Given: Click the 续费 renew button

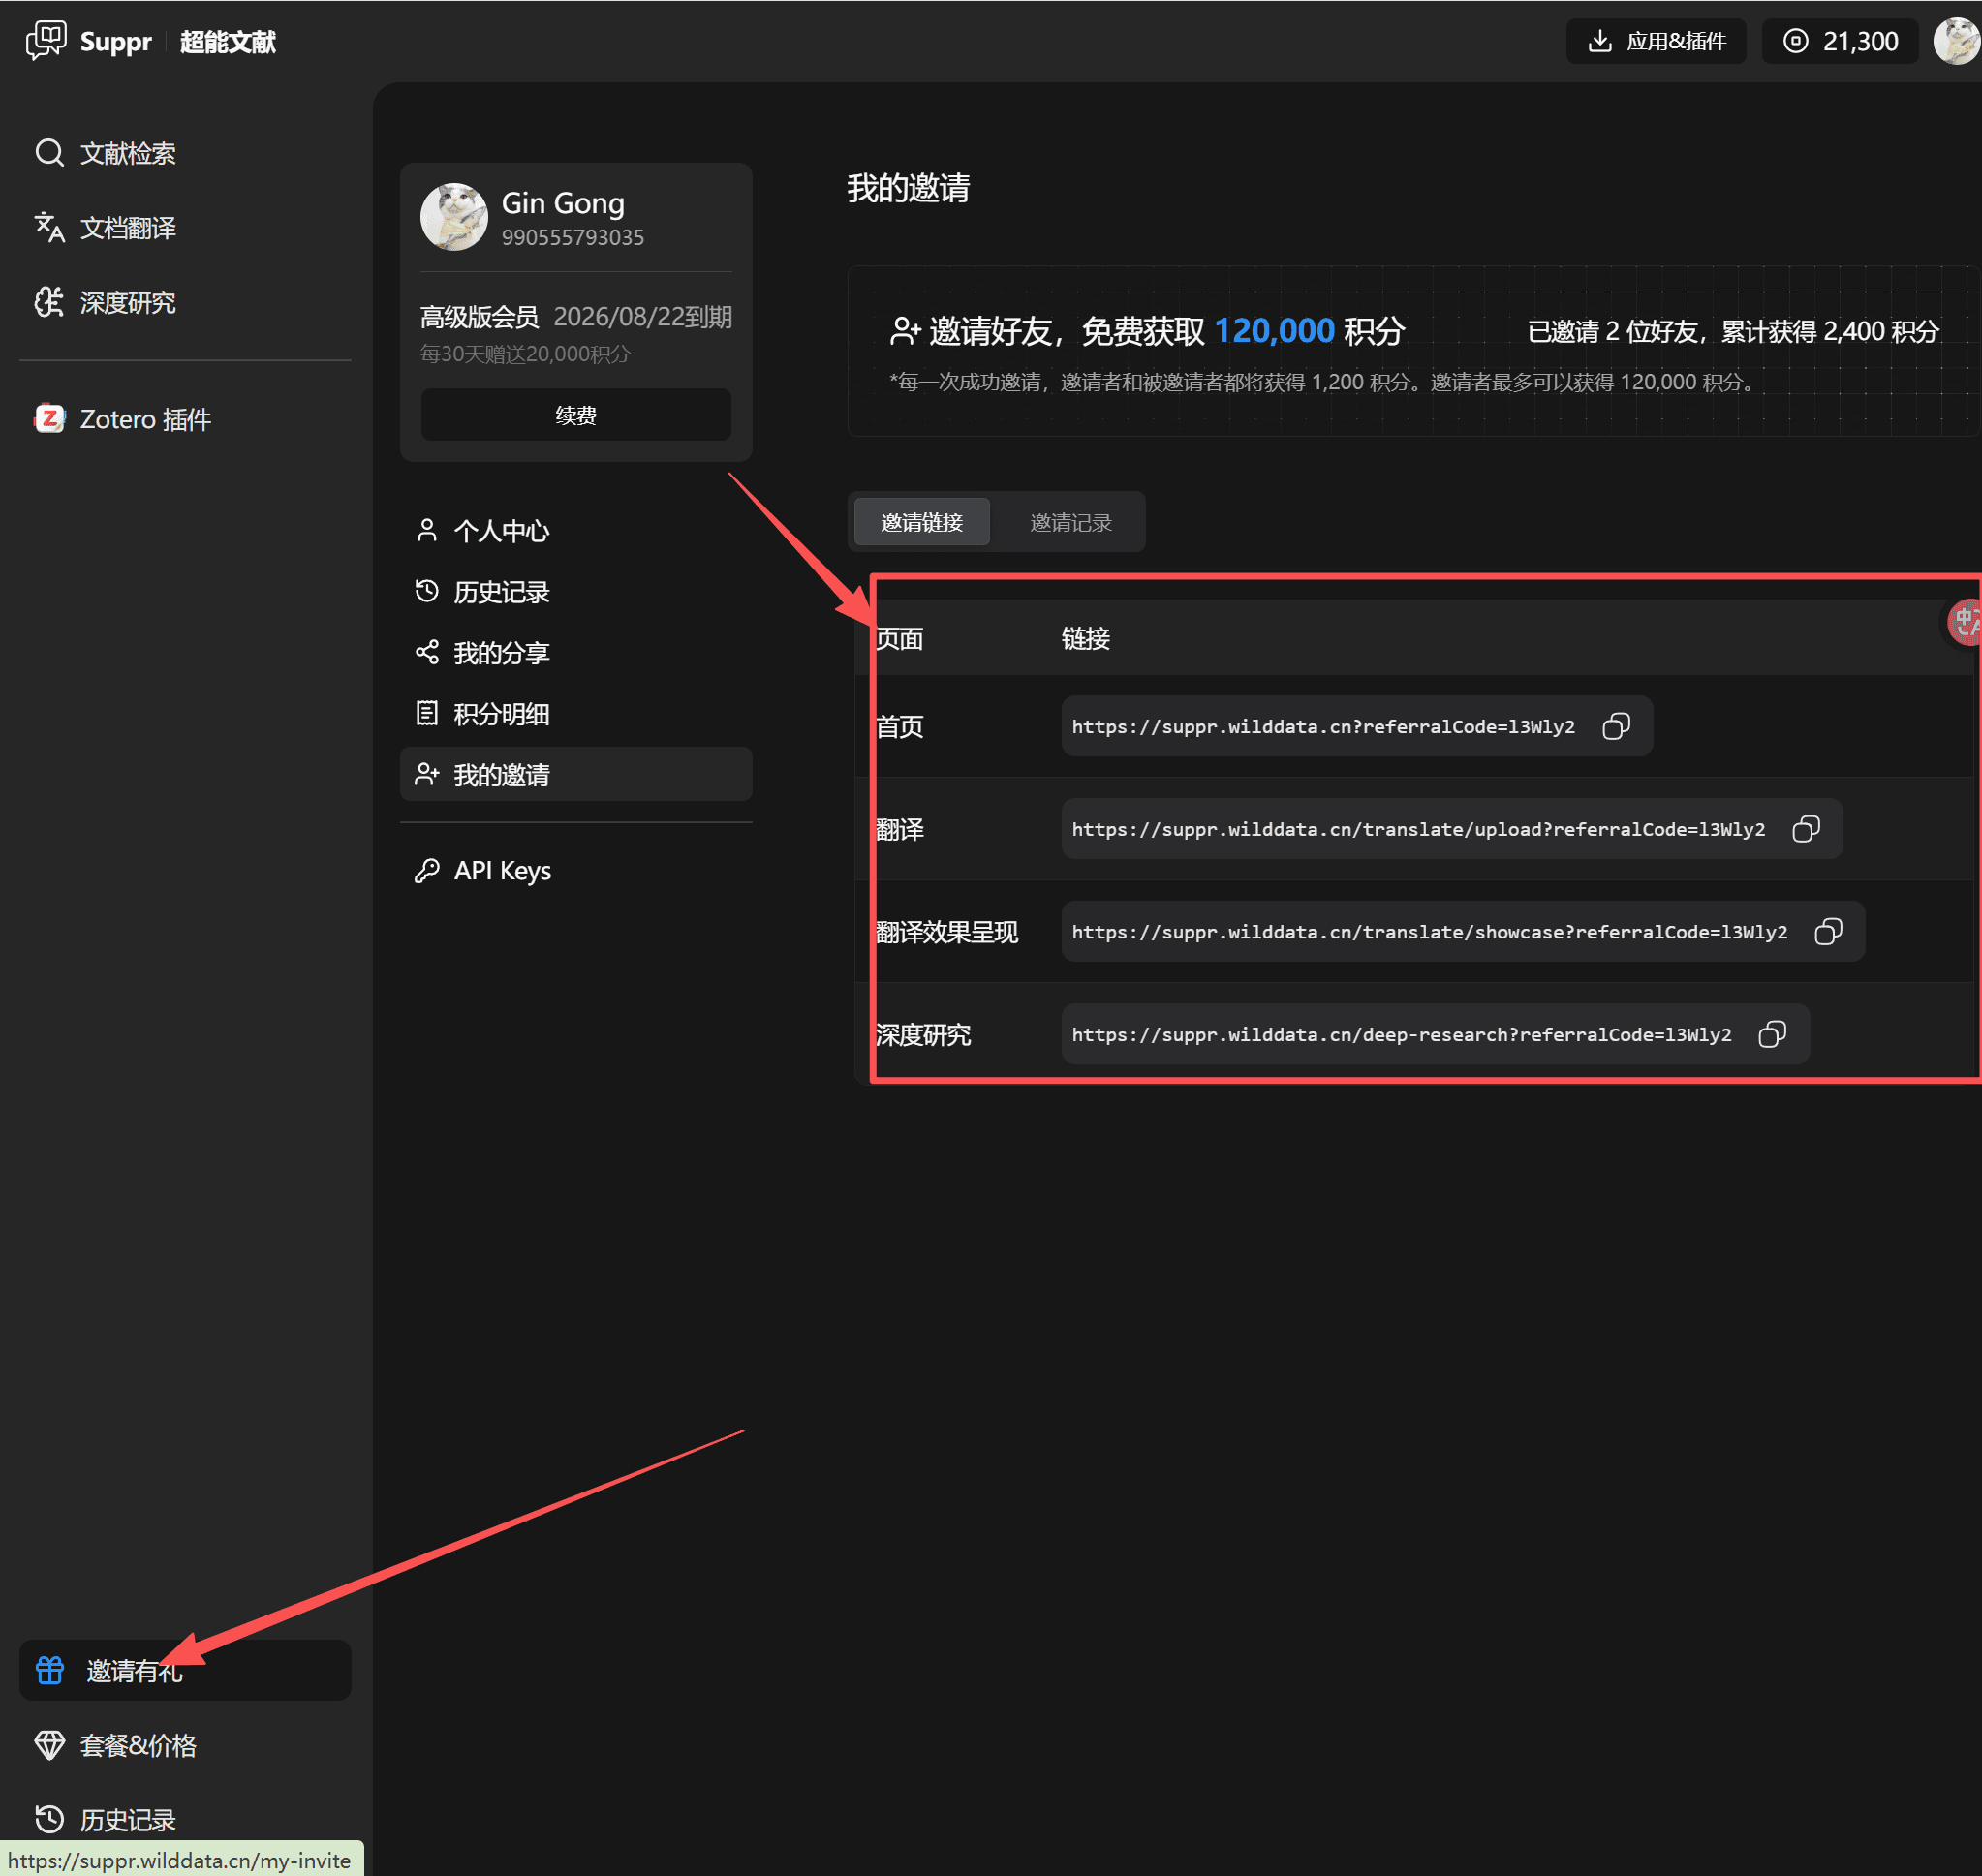Looking at the screenshot, I should [x=575, y=415].
